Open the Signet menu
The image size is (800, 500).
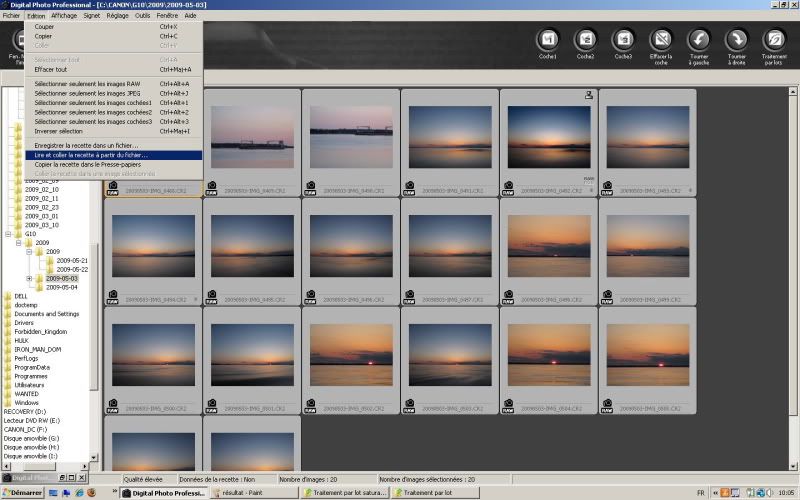pos(92,16)
